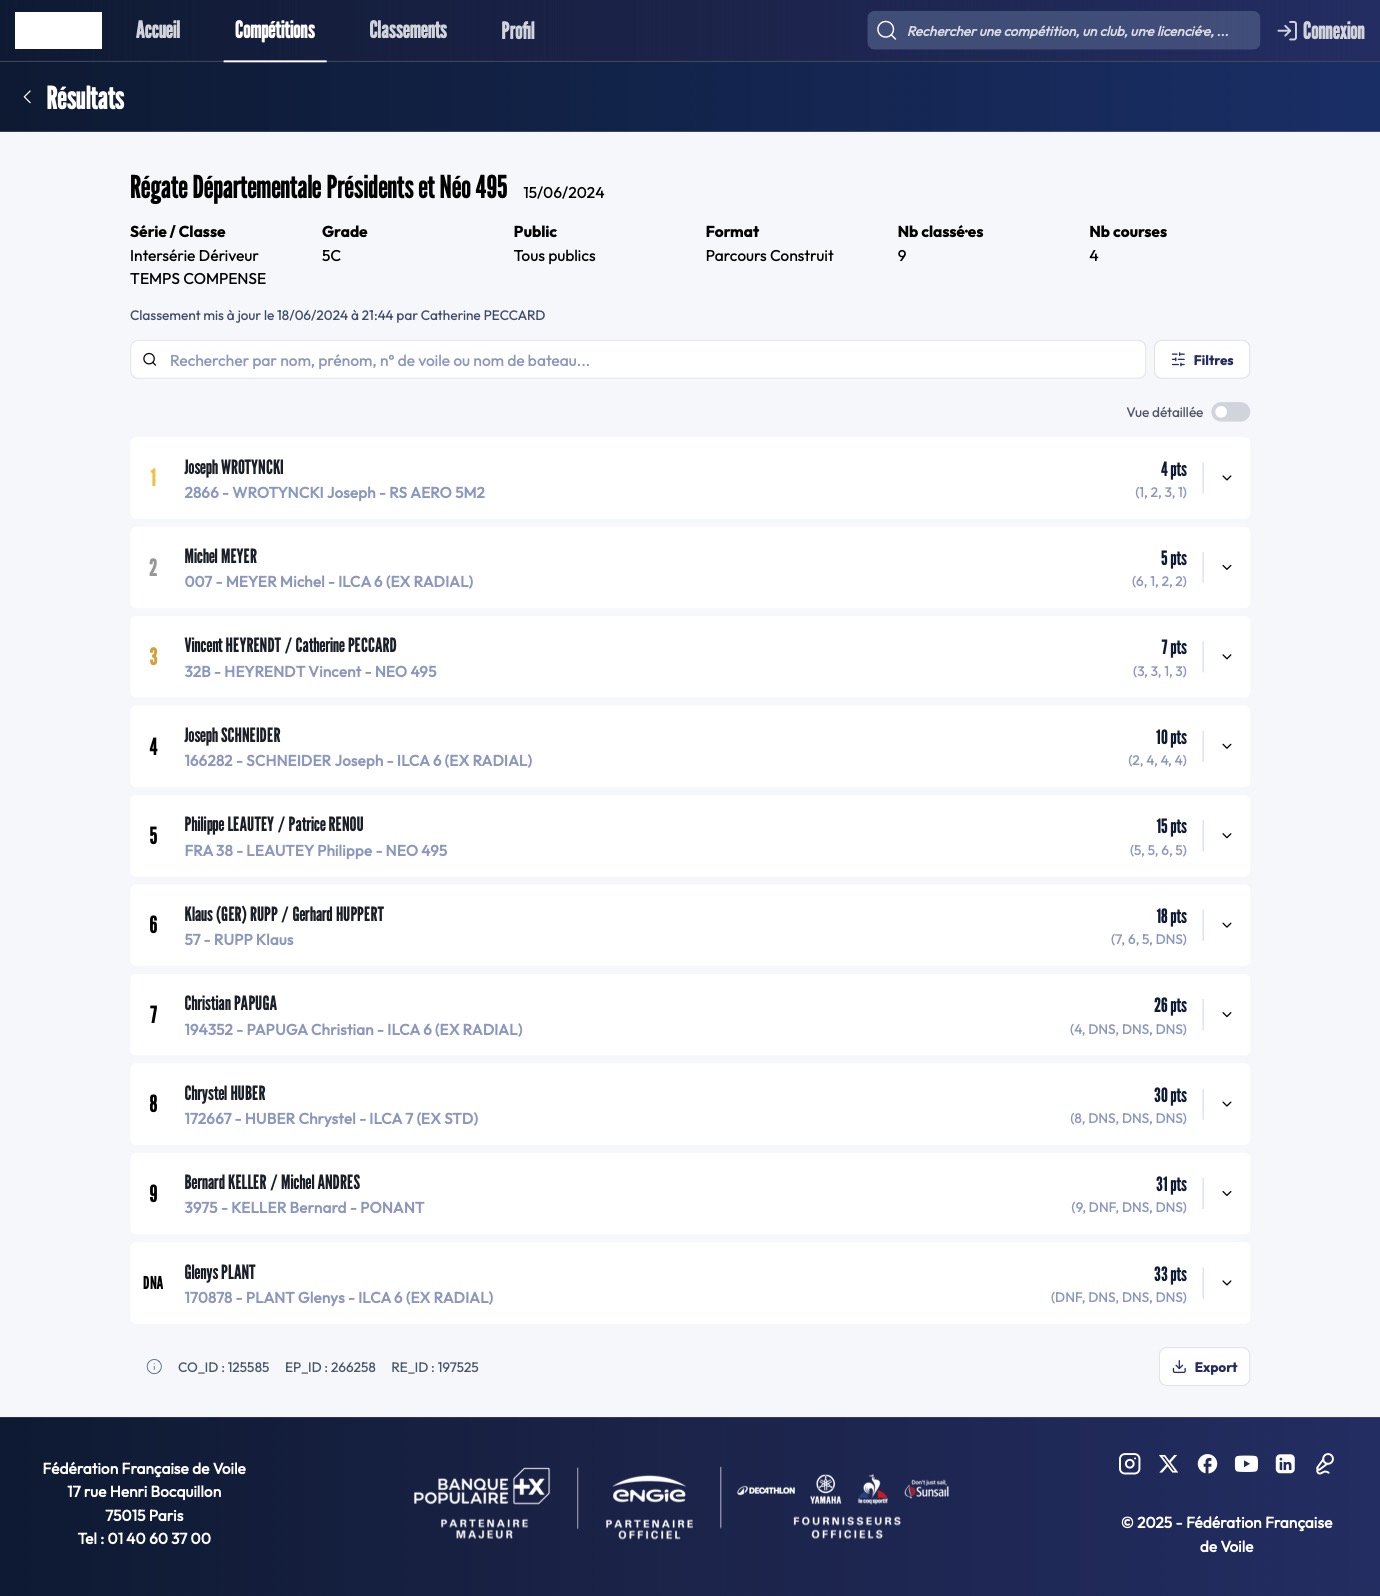Screen dimensions: 1380x1596
Task: Click the Export button
Action: click(x=1204, y=1367)
